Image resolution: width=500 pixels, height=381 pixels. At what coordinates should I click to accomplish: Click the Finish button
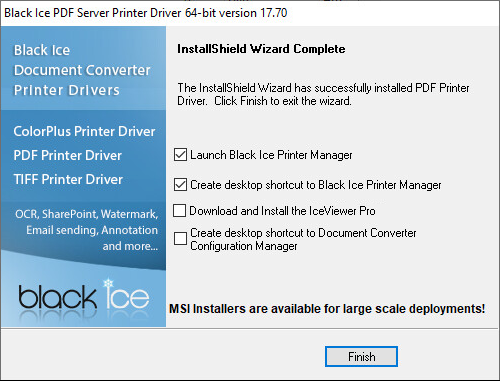tap(361, 357)
